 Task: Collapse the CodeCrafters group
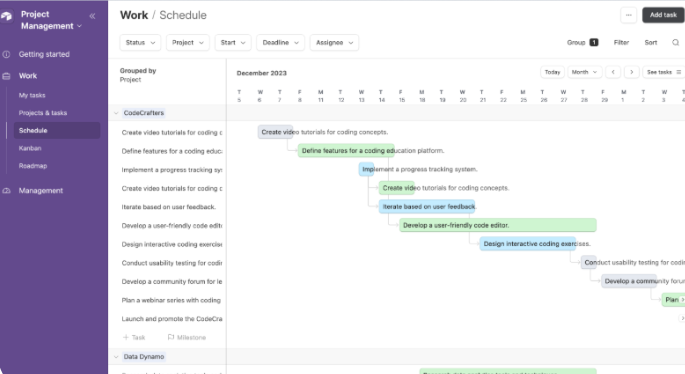pos(116,113)
